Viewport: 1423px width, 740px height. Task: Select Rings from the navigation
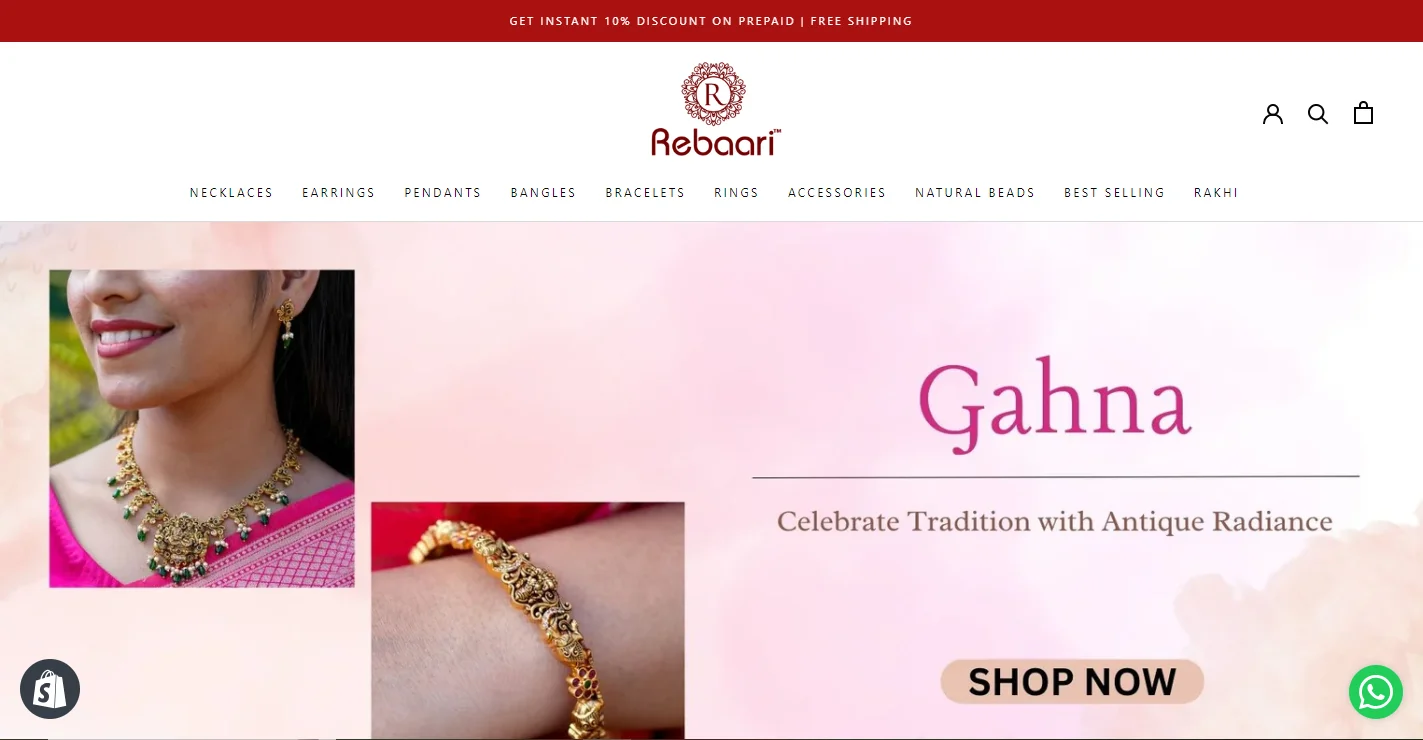click(736, 193)
